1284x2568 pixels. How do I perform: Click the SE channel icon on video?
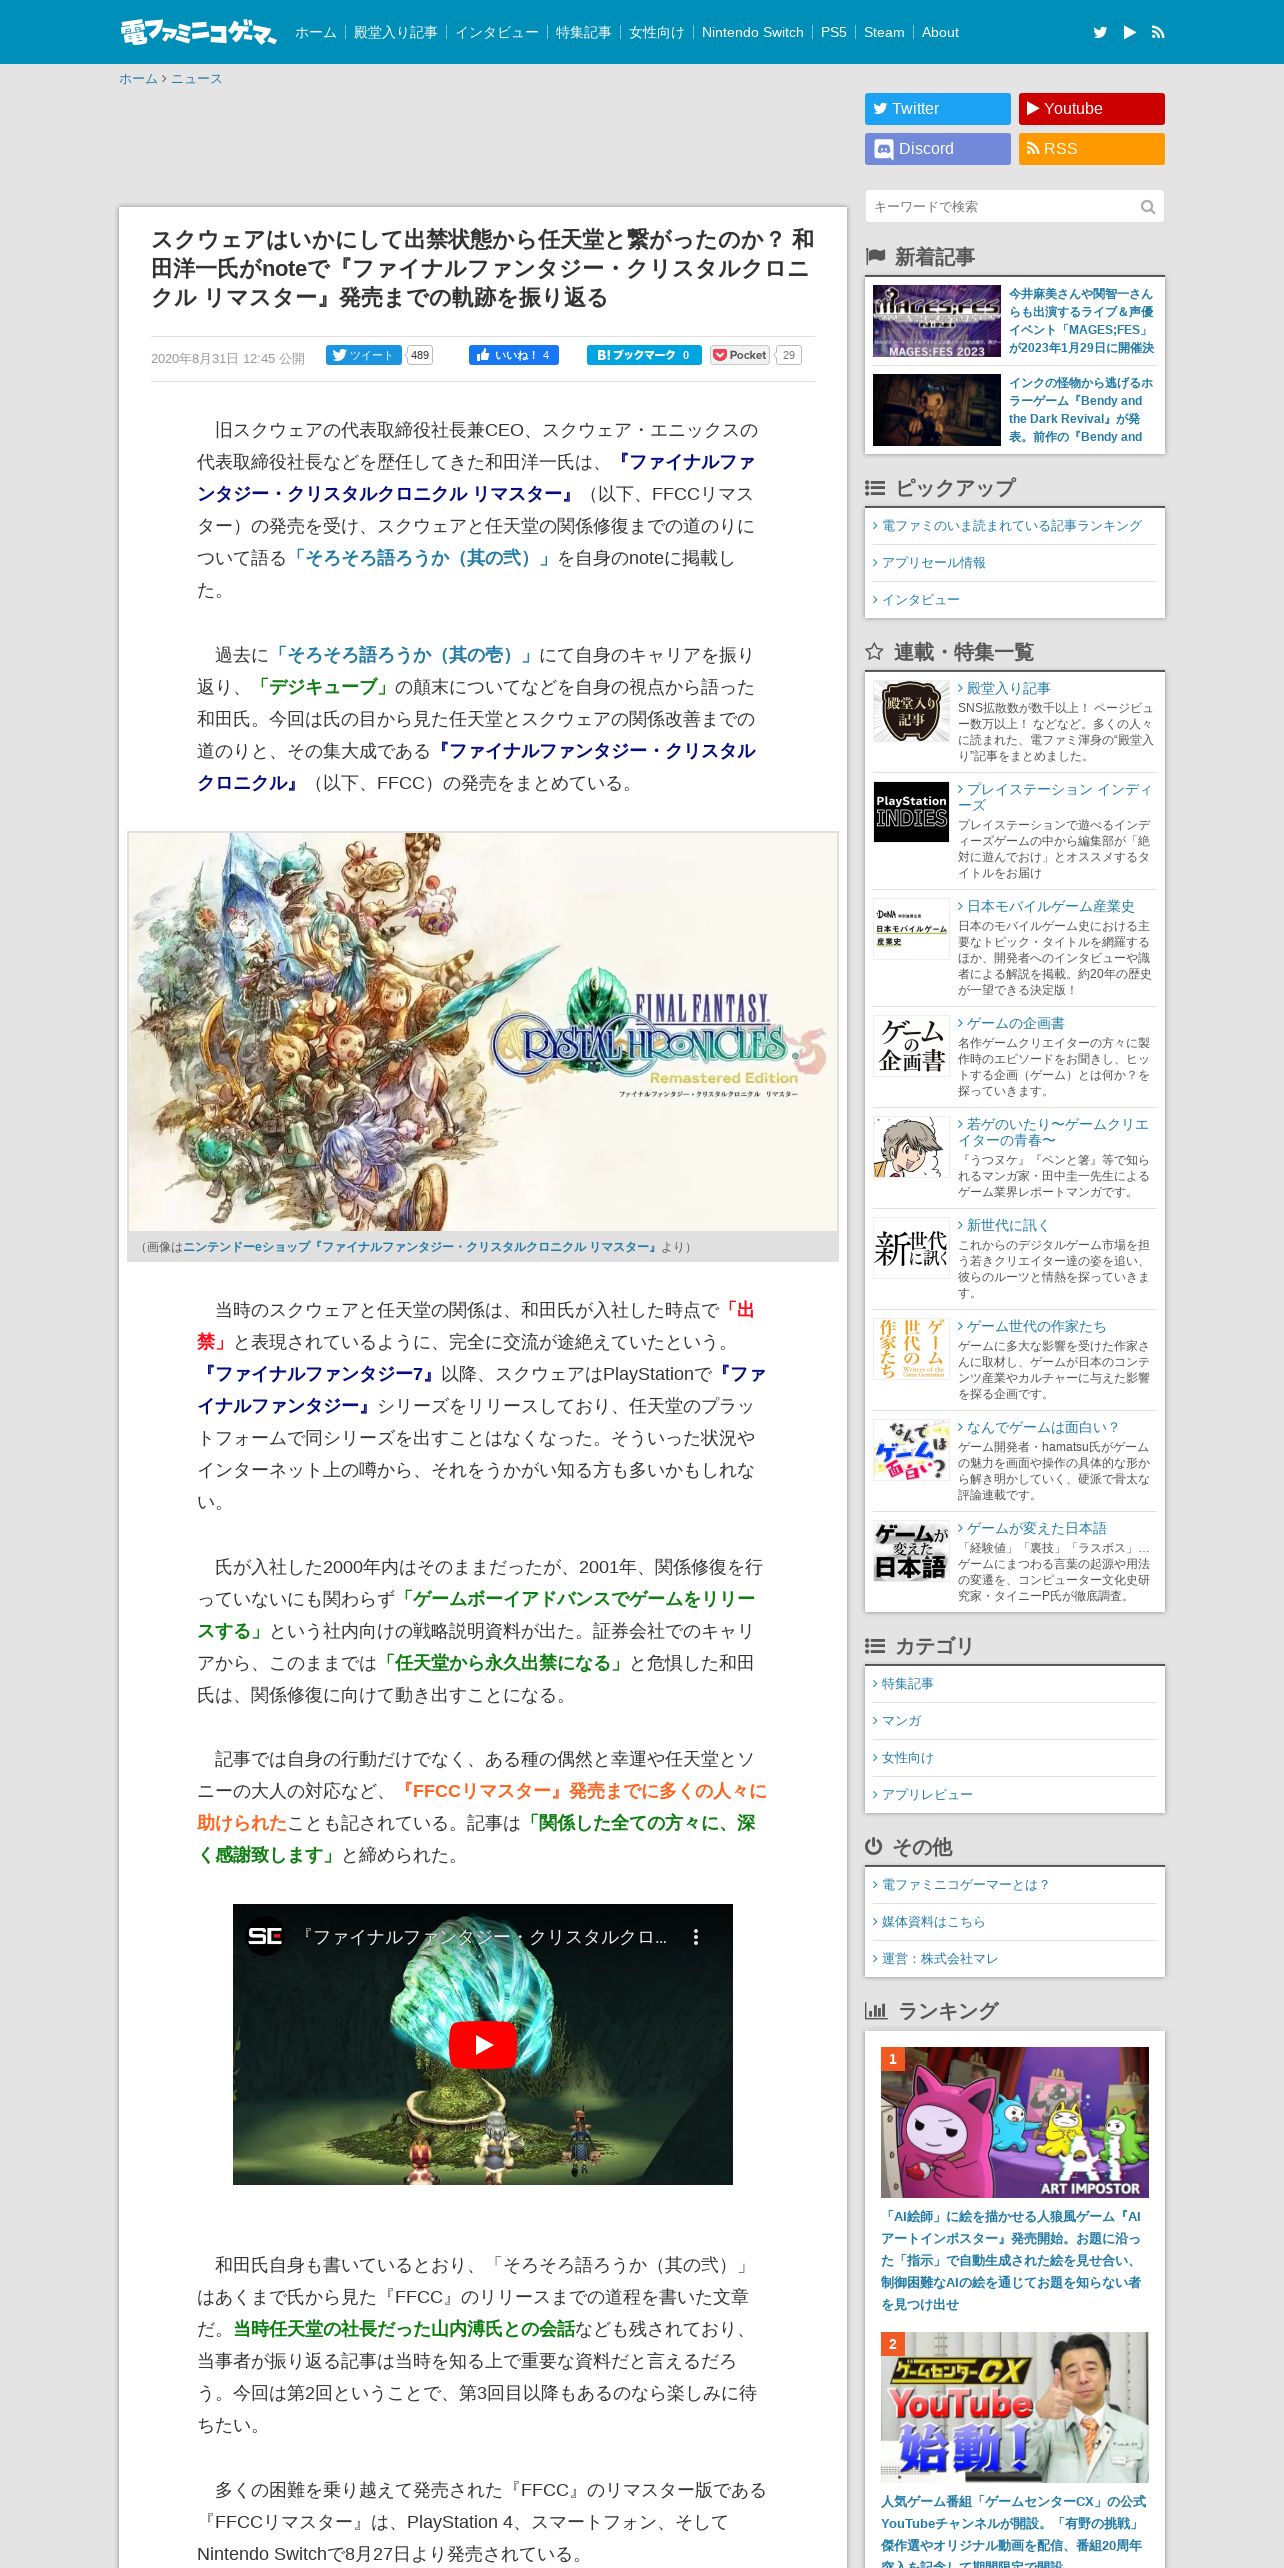pyautogui.click(x=265, y=1937)
